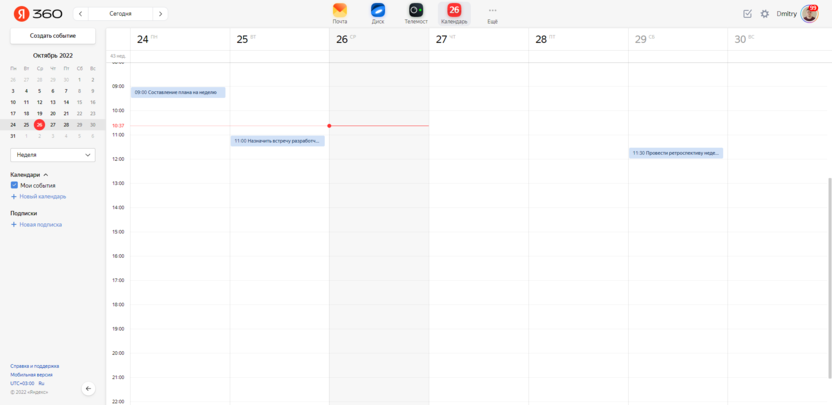Toggle Мои события calendar checkbox

[x=14, y=185]
